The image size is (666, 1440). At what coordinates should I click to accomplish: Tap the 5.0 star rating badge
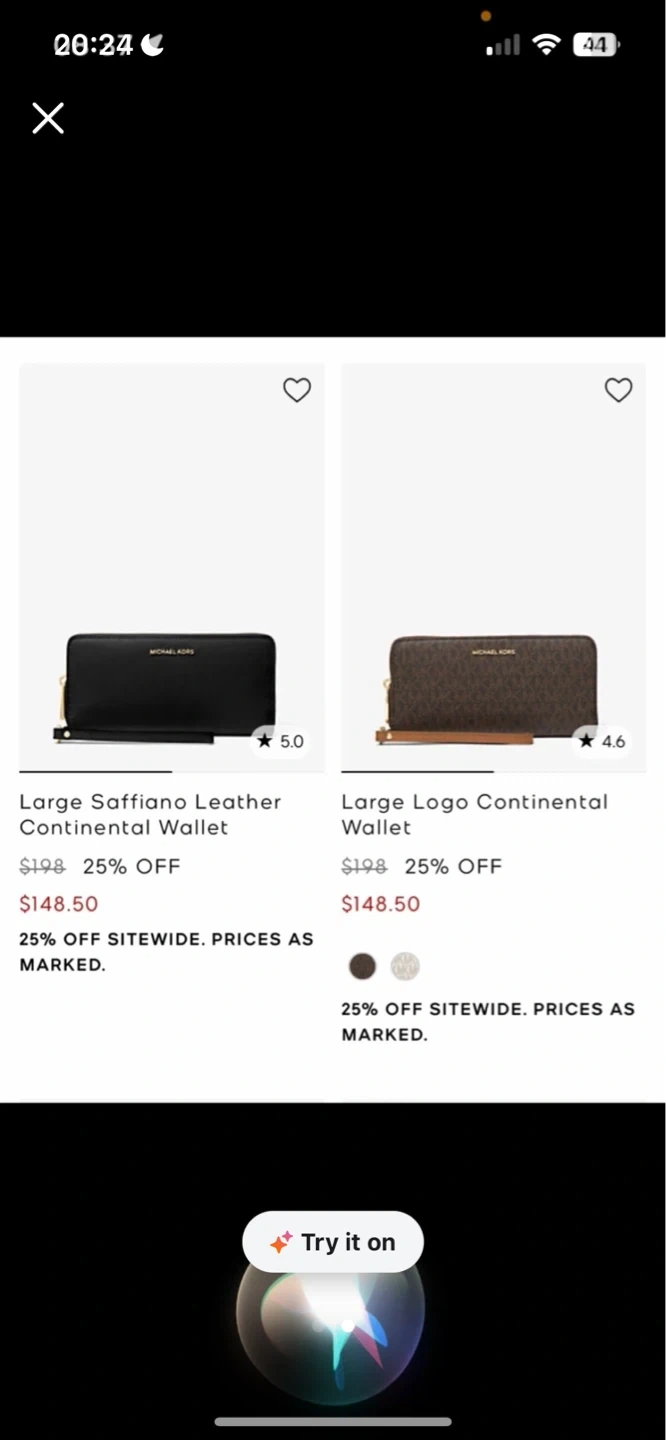pyautogui.click(x=280, y=741)
